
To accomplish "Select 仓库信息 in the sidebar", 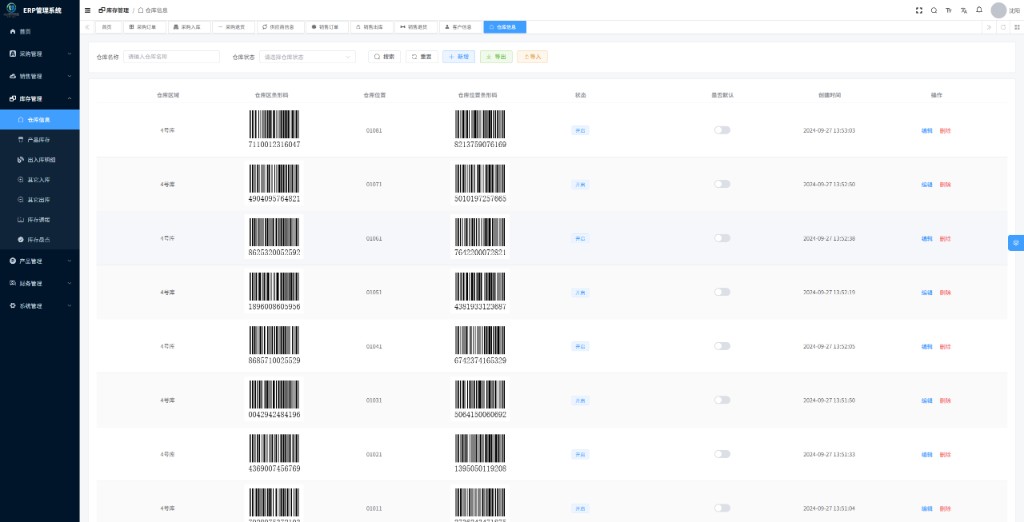I will [x=40, y=120].
